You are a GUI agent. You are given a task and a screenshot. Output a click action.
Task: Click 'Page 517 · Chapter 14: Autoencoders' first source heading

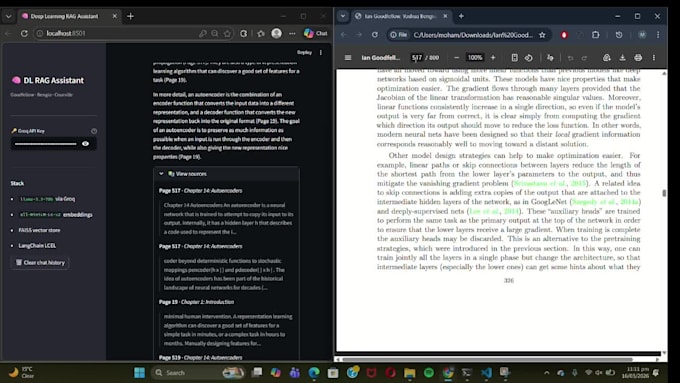click(x=200, y=190)
